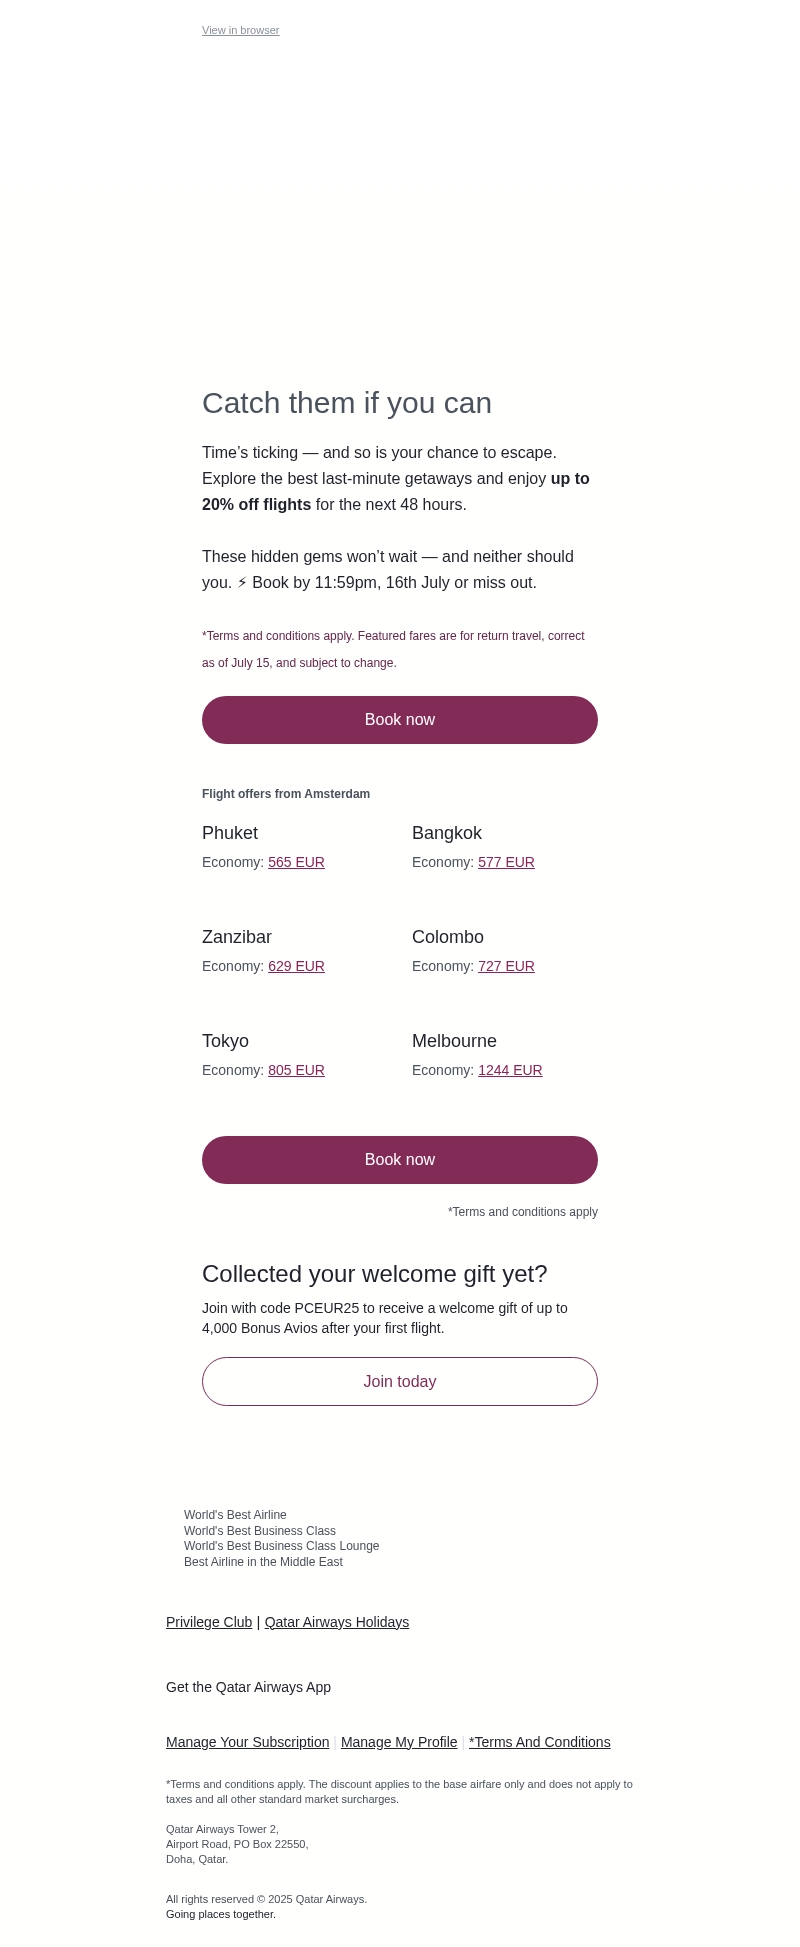Screen dimensions: 800x1947
Task: Click the Collected your welcome gift yet heading
Action: (x=375, y=1274)
